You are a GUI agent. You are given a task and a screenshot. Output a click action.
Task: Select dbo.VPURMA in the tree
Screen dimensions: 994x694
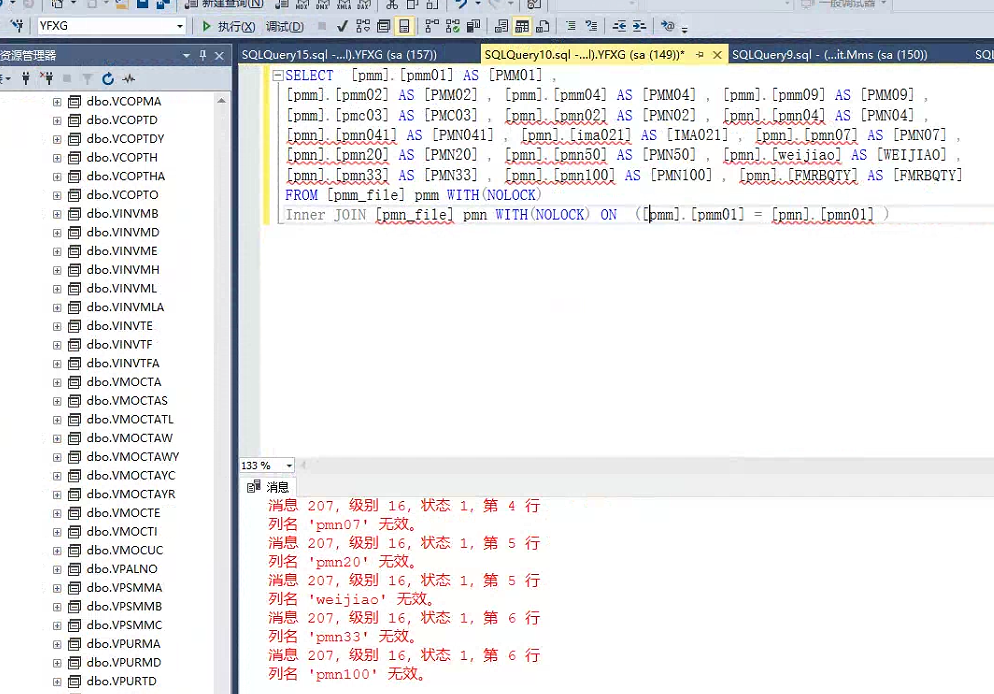[123, 644]
